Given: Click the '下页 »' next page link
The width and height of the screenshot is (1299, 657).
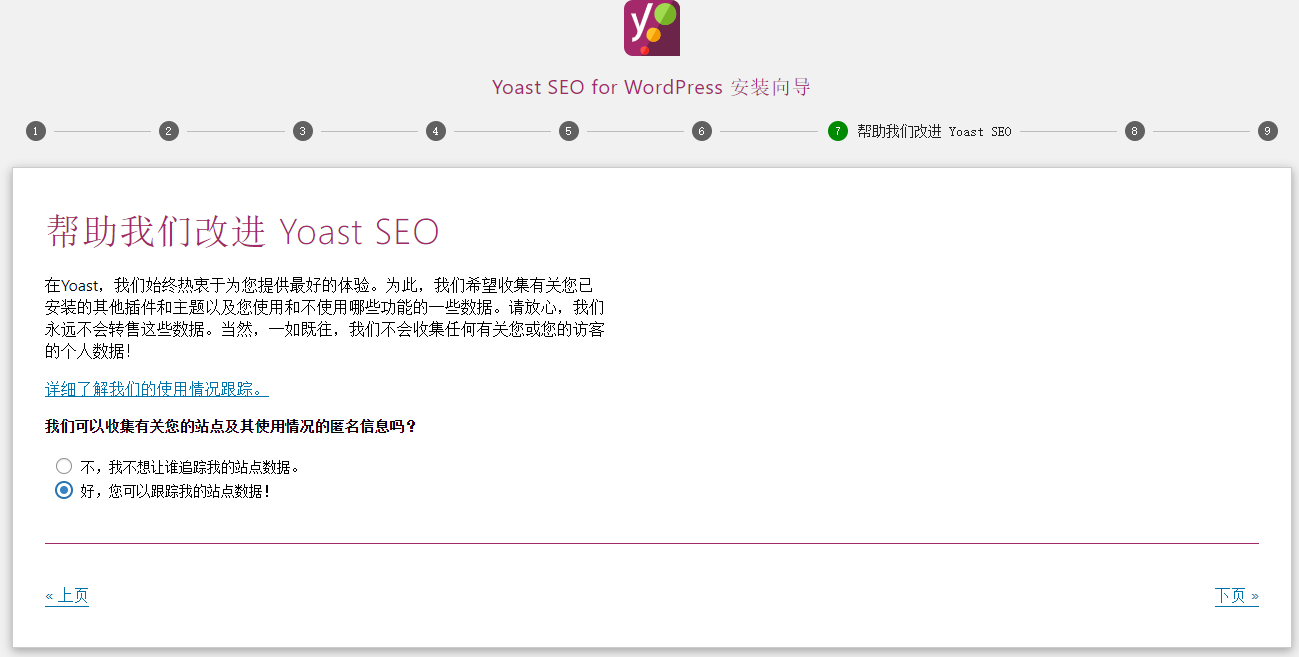Looking at the screenshot, I should tap(1237, 596).
